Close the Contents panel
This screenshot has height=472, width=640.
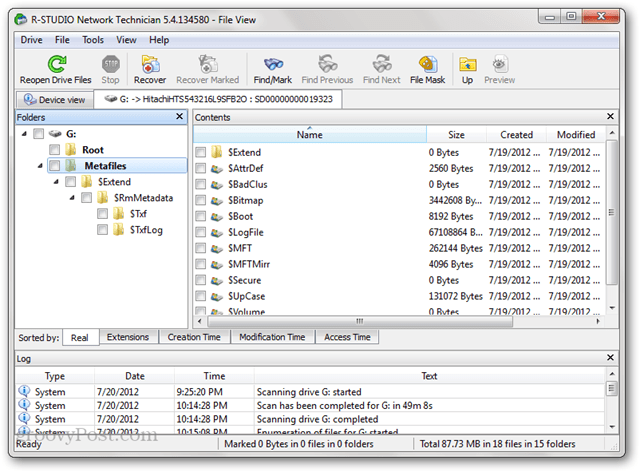[611, 116]
